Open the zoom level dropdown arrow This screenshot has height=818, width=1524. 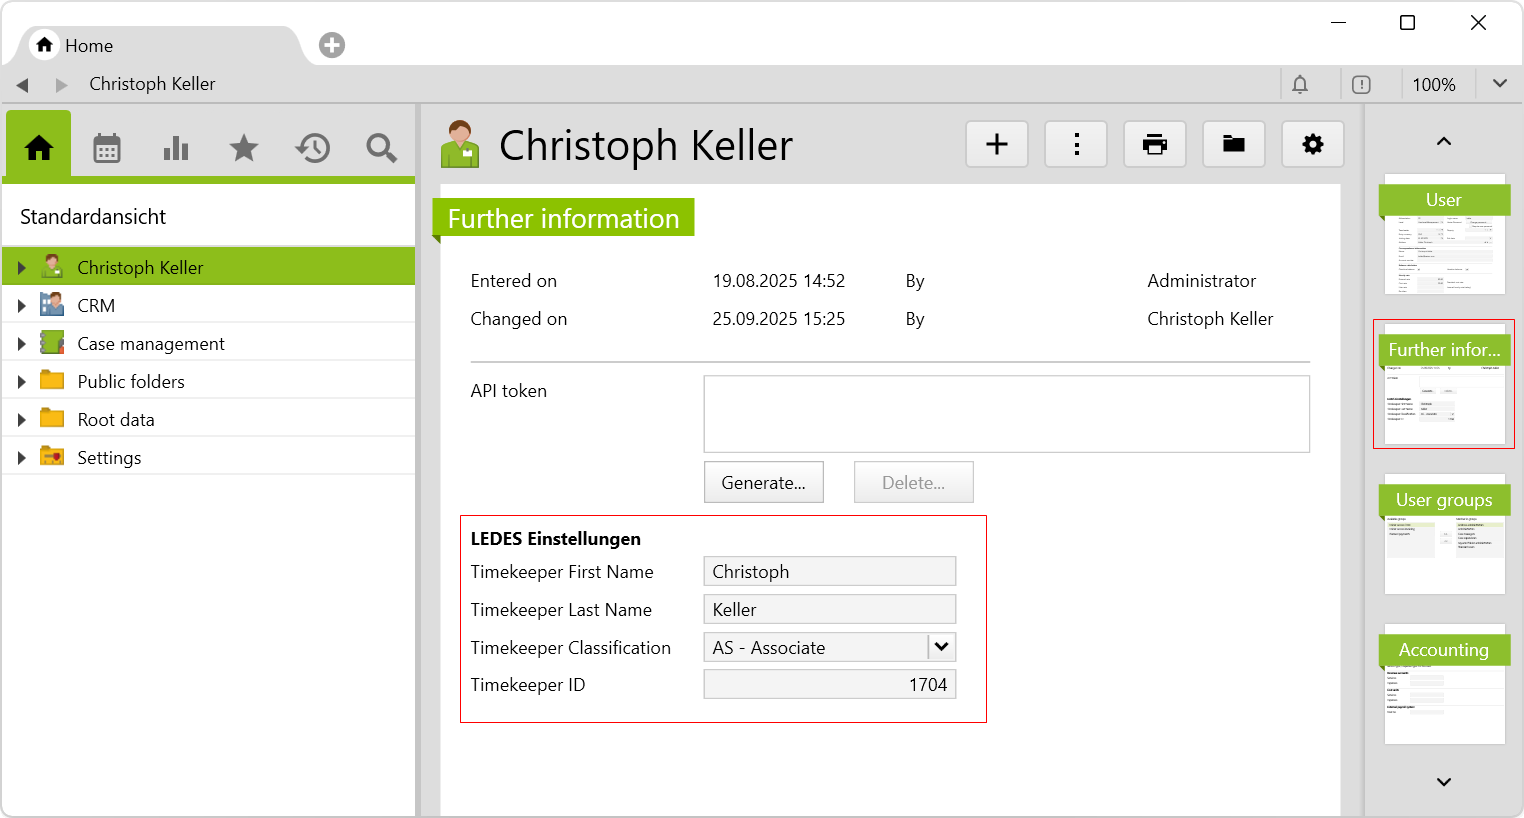click(1499, 84)
